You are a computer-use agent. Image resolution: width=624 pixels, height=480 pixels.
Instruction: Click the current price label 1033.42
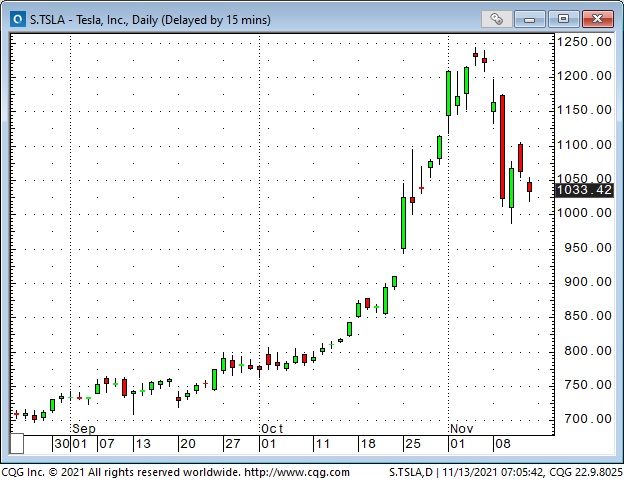(584, 190)
